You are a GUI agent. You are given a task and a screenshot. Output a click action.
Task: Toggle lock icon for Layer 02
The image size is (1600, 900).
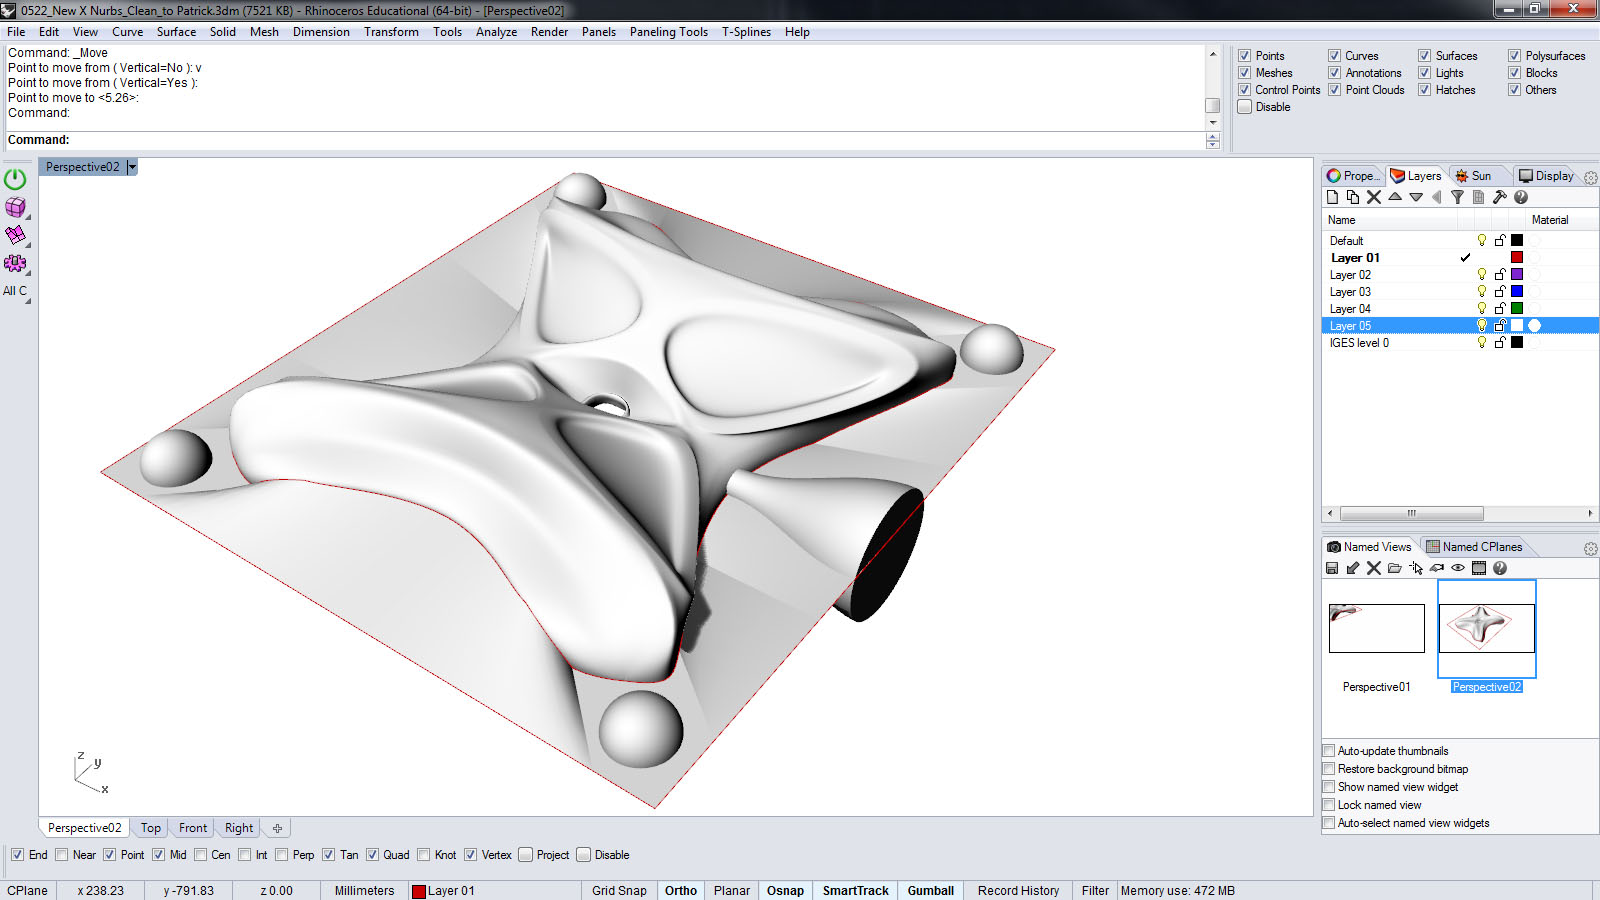tap(1500, 274)
